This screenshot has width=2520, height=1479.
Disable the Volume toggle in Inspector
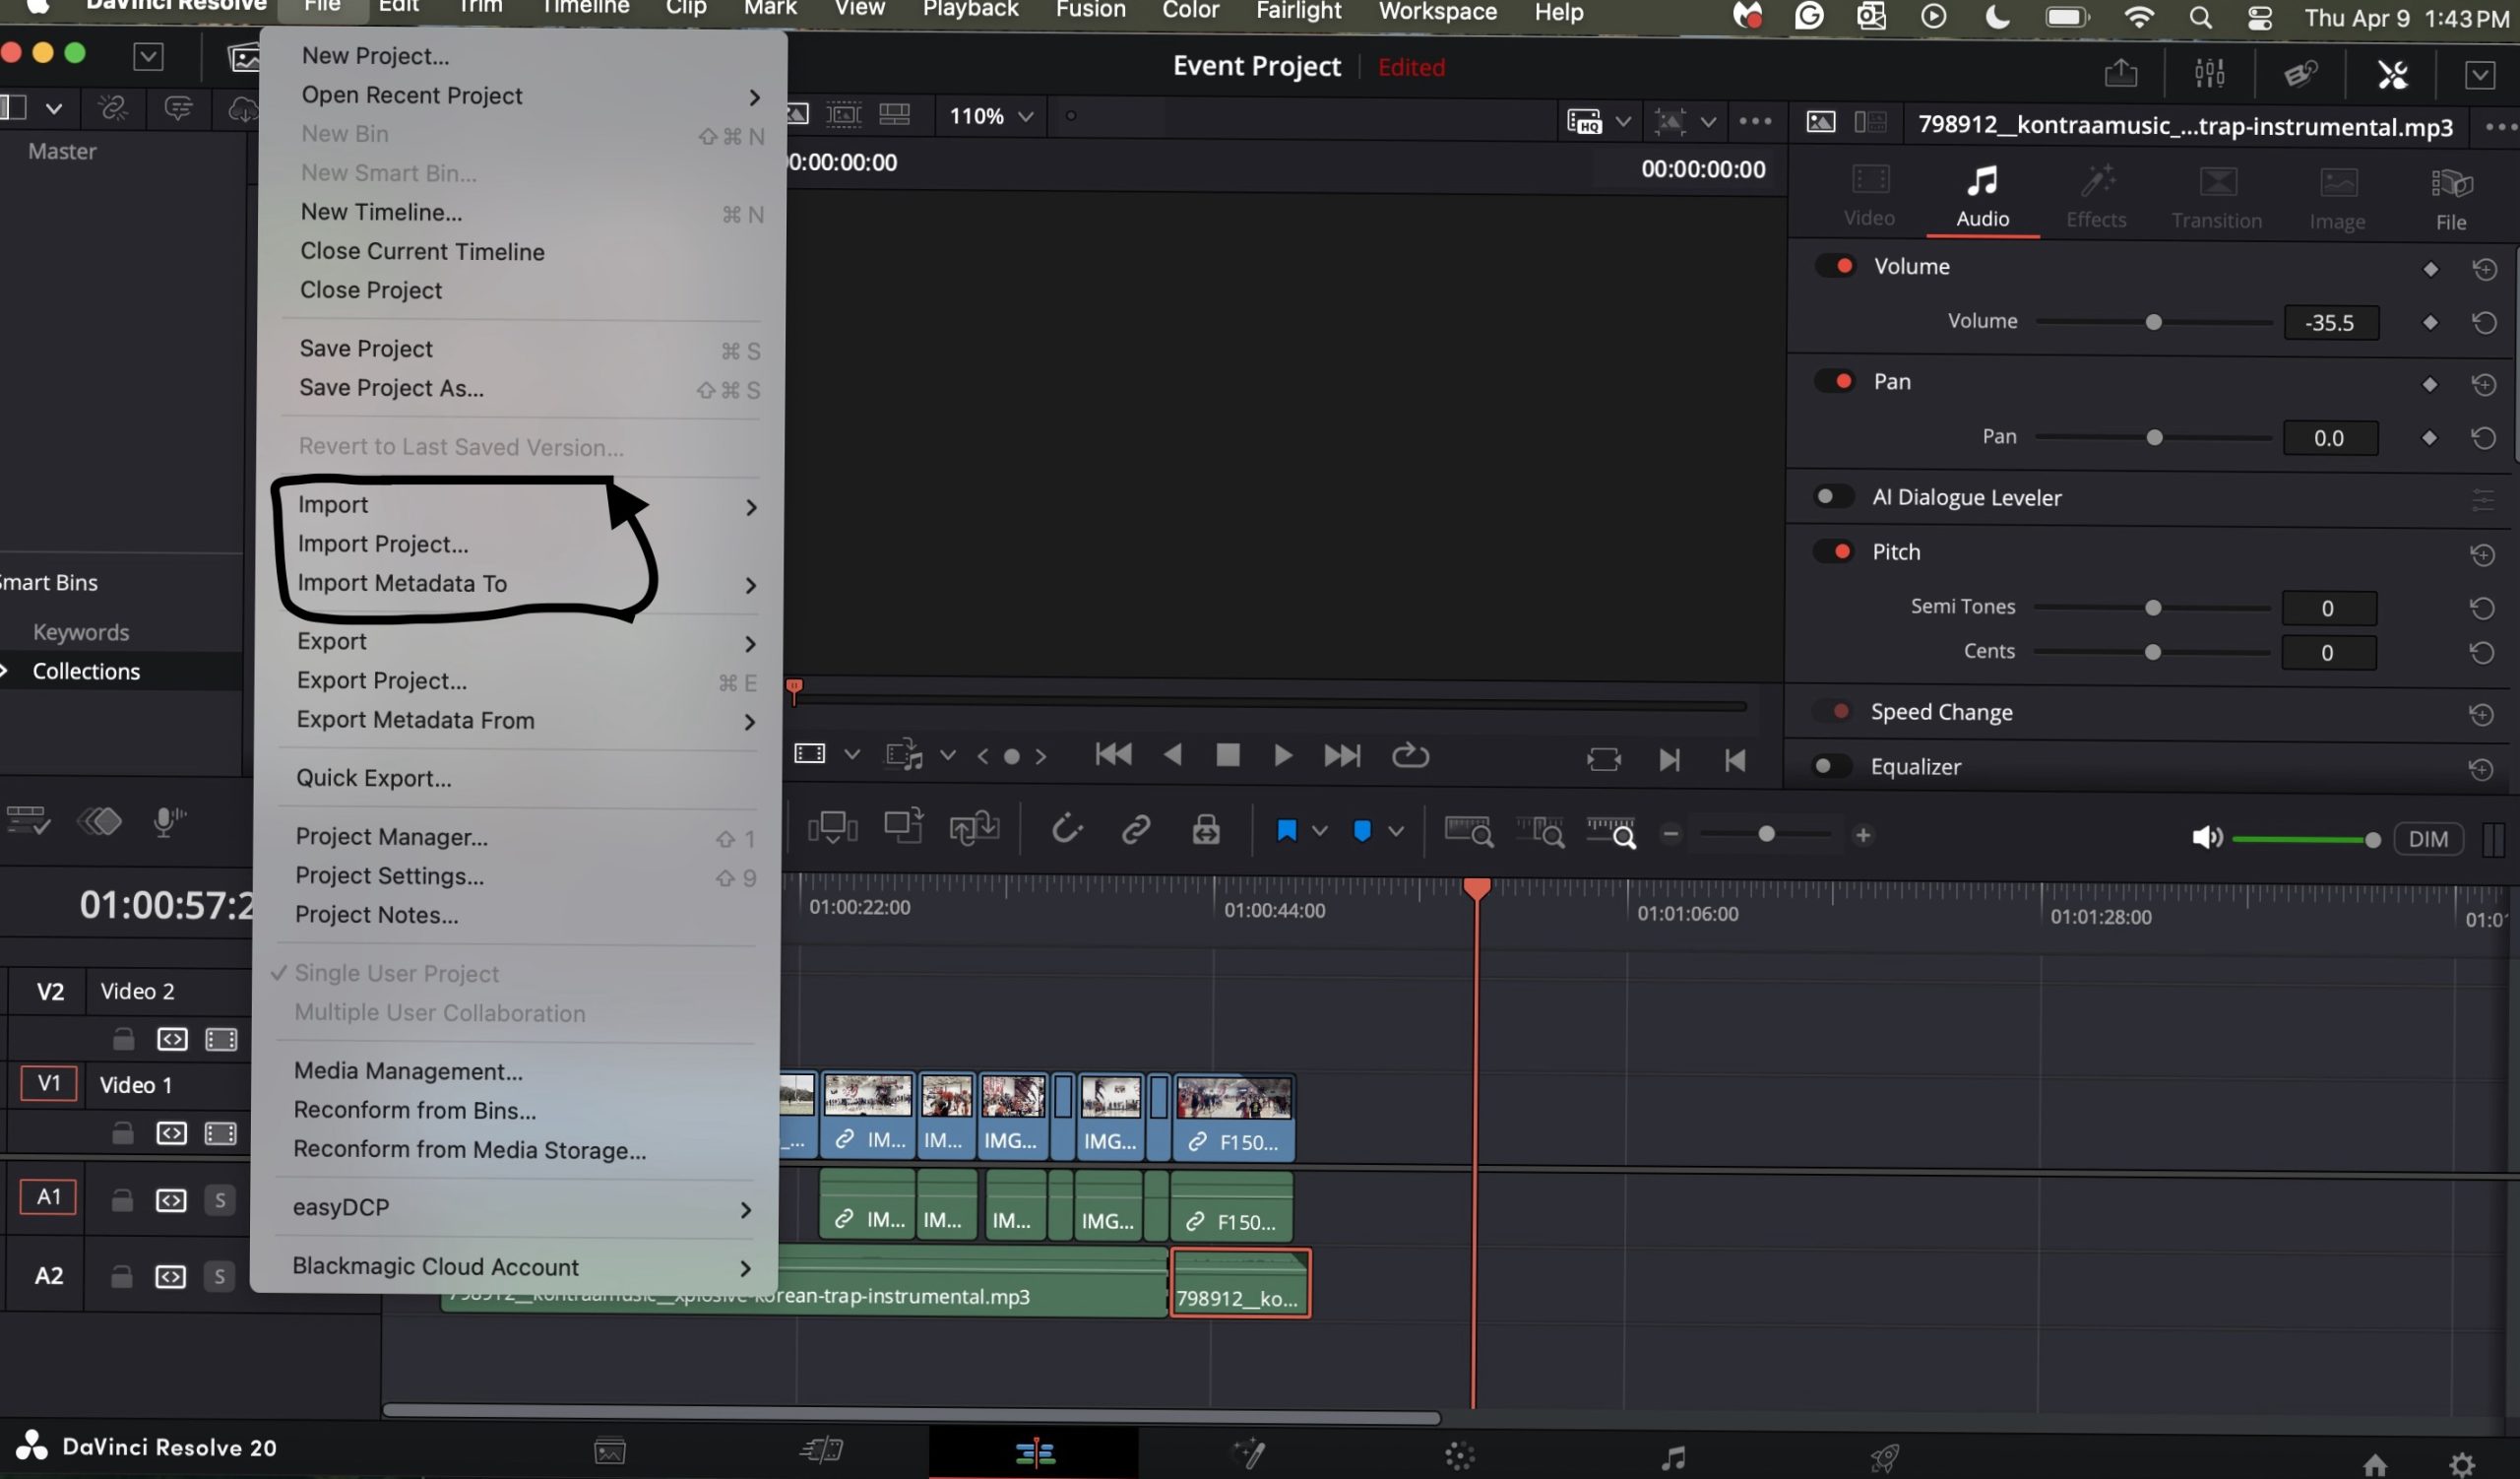pos(1835,266)
